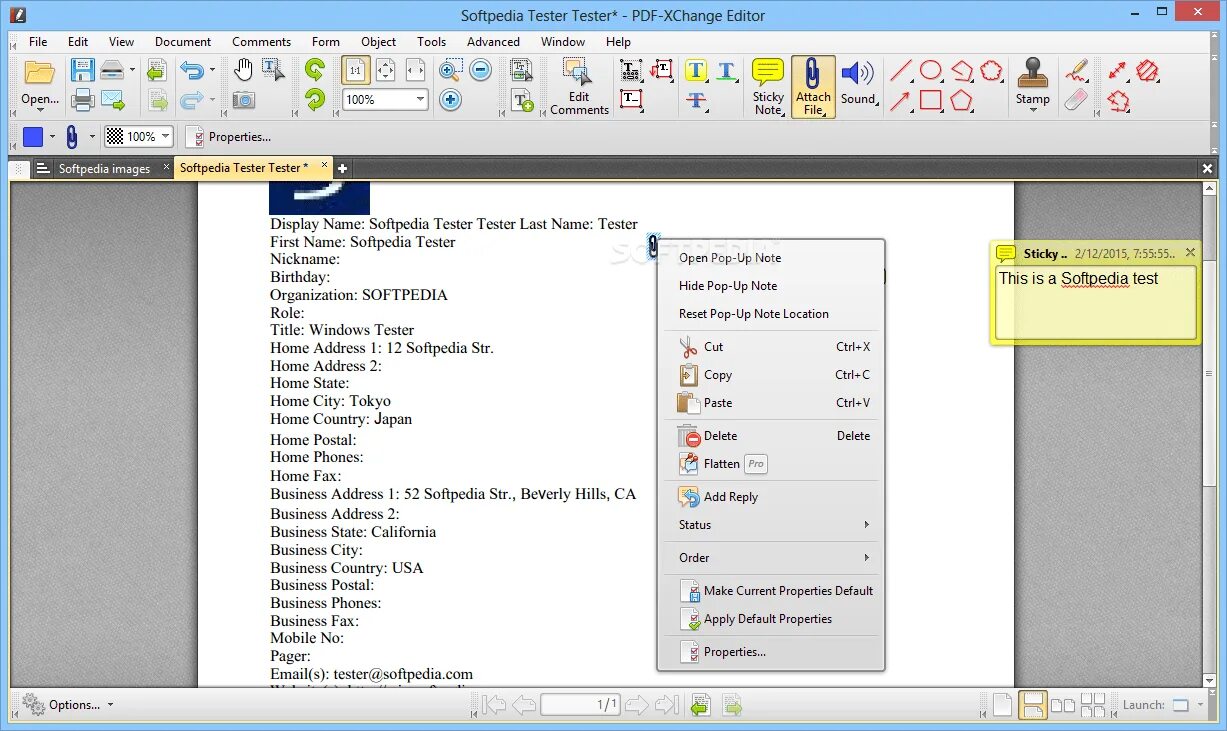
Task: Toggle Actual Size 1:1 view
Action: click(355, 70)
